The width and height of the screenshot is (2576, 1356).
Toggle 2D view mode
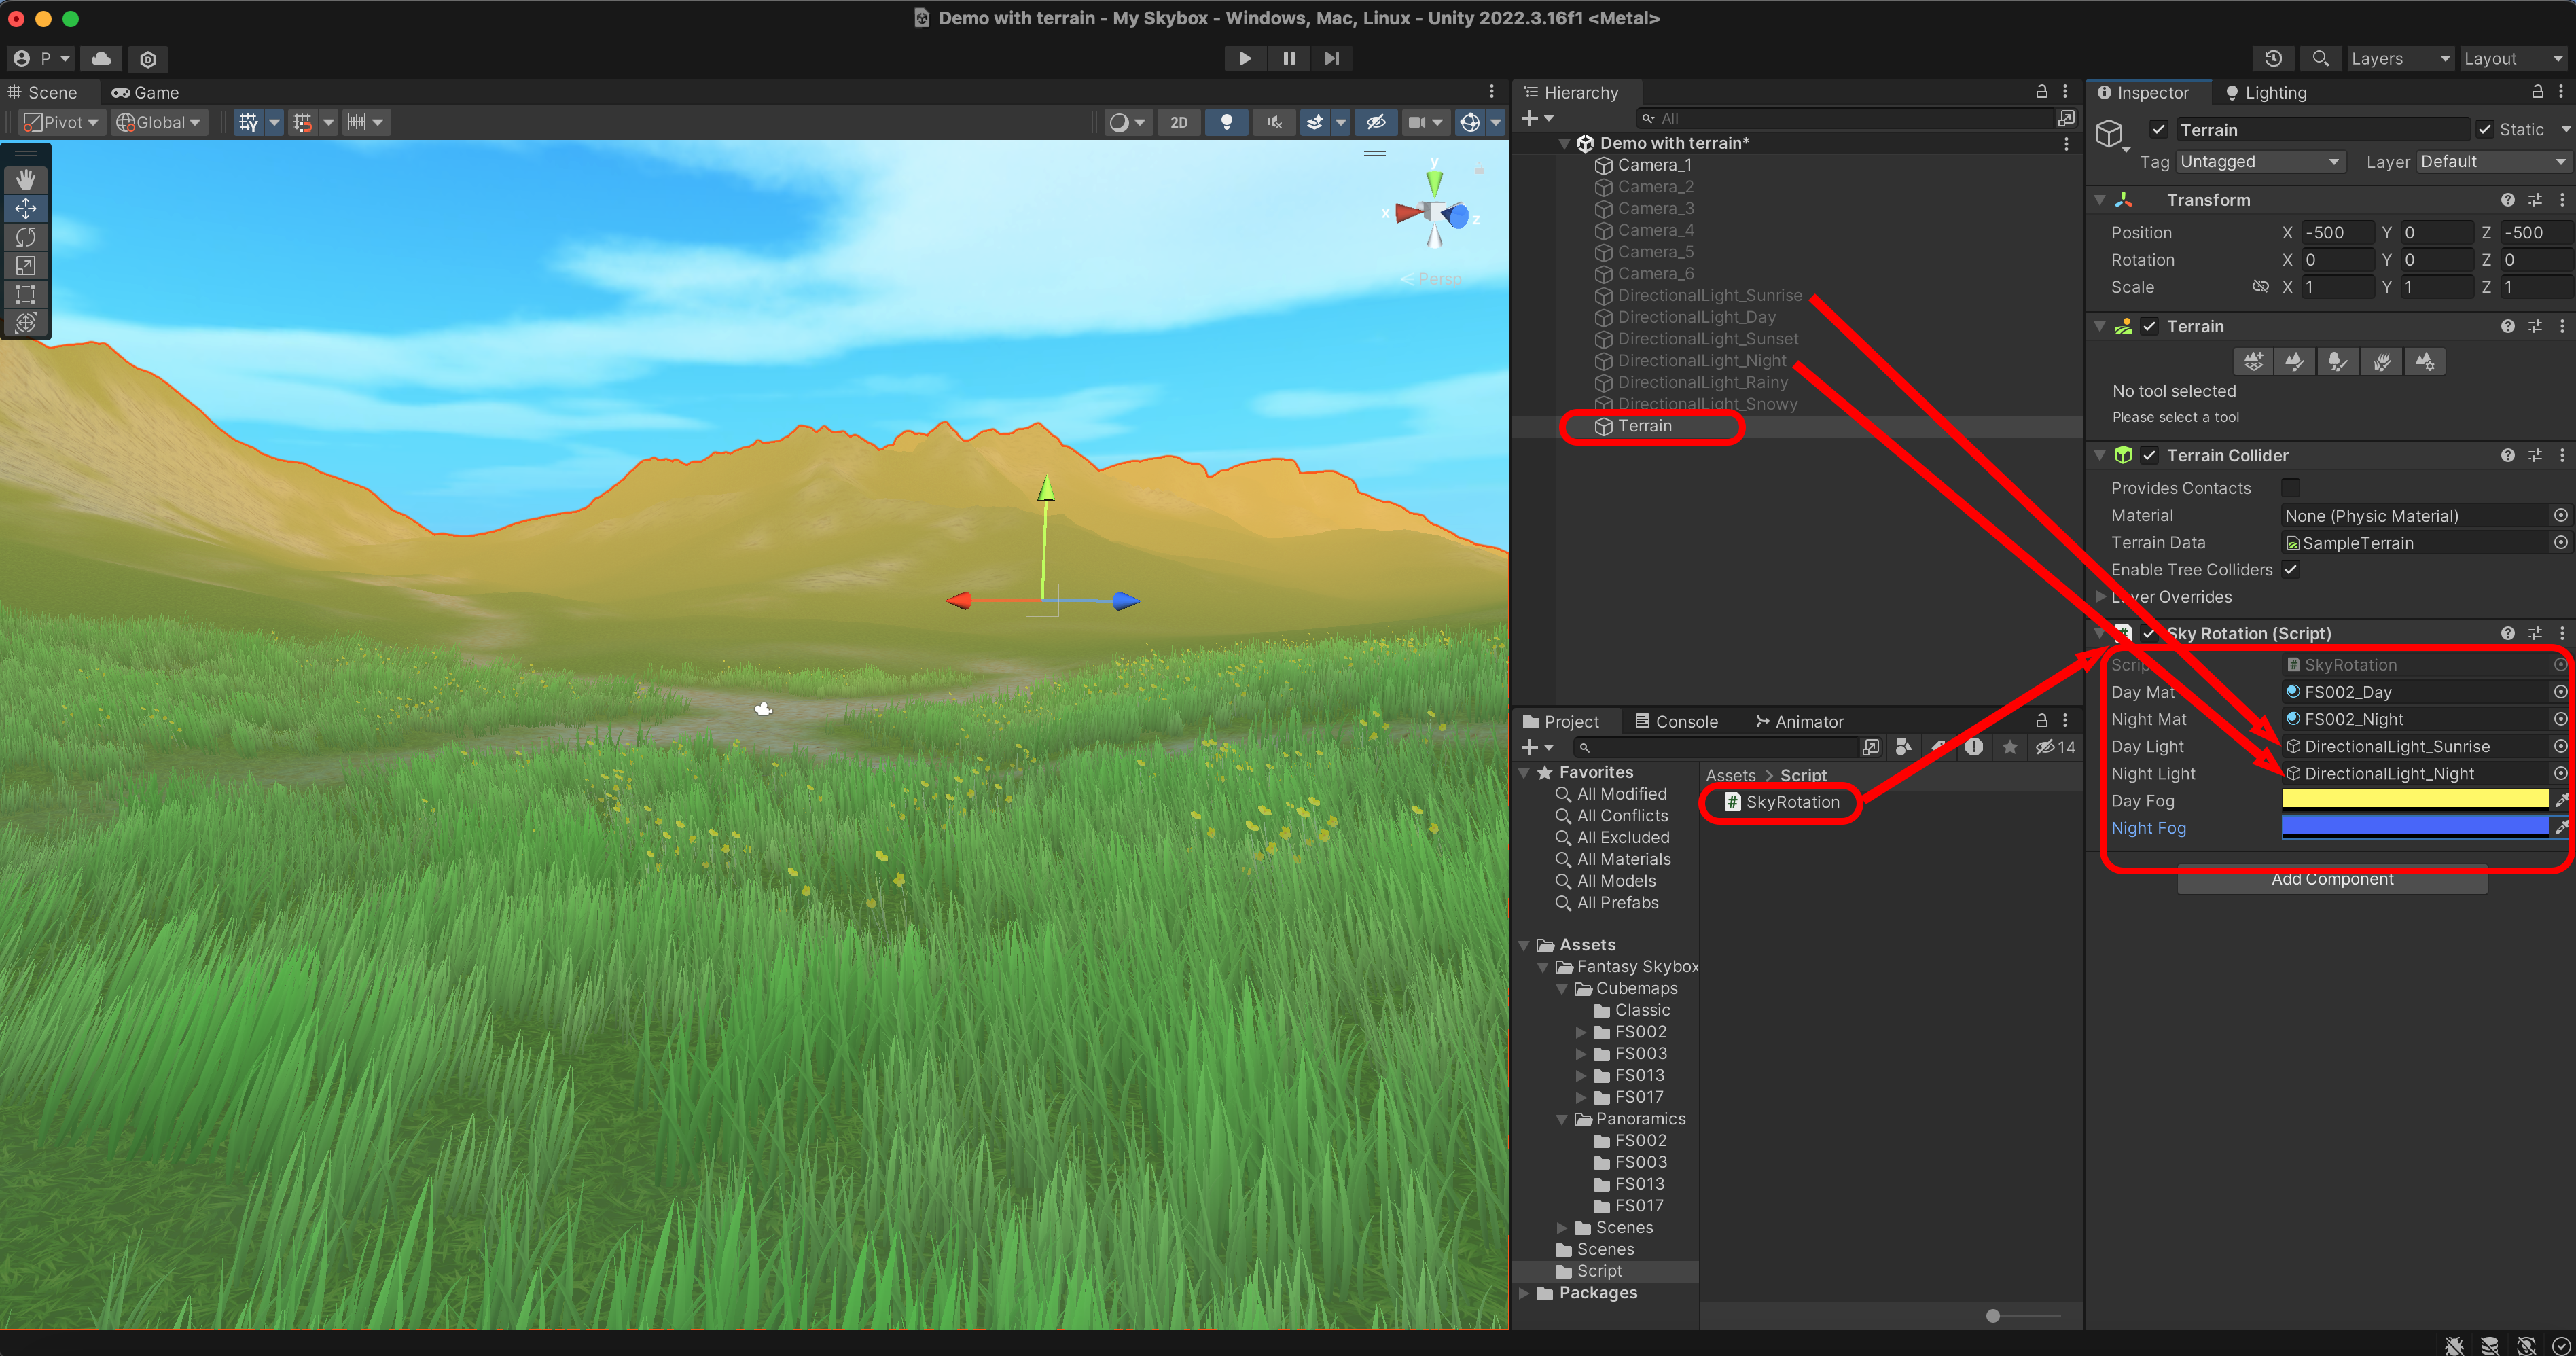click(x=1179, y=122)
